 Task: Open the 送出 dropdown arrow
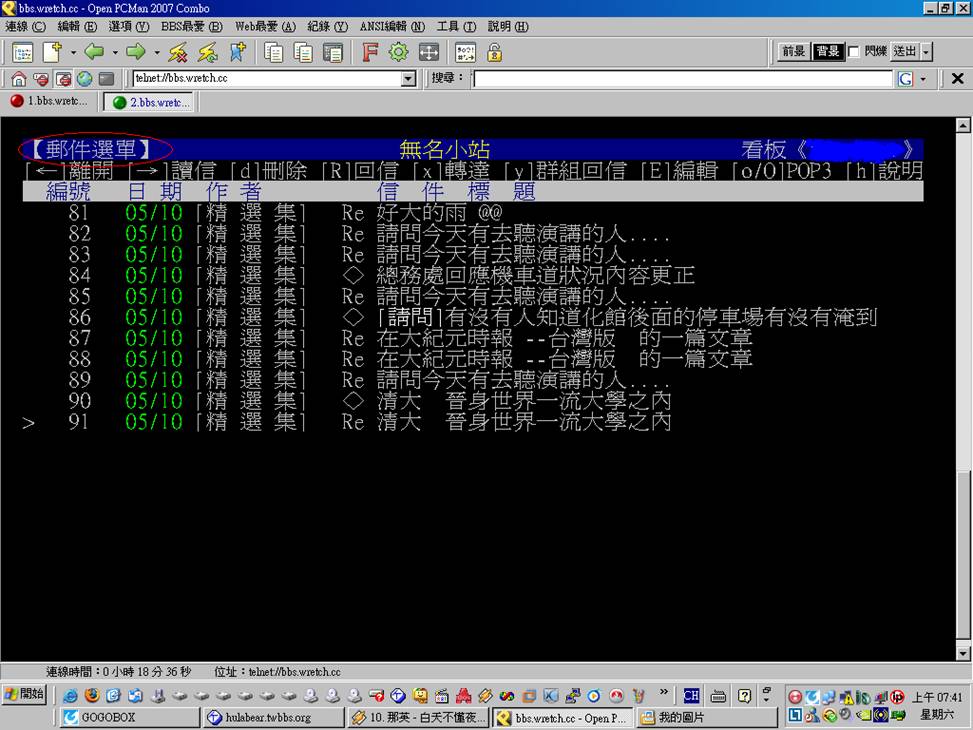click(927, 52)
